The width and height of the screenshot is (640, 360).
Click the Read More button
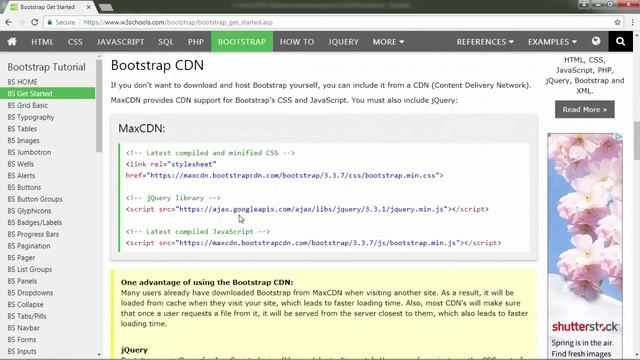click(x=584, y=109)
